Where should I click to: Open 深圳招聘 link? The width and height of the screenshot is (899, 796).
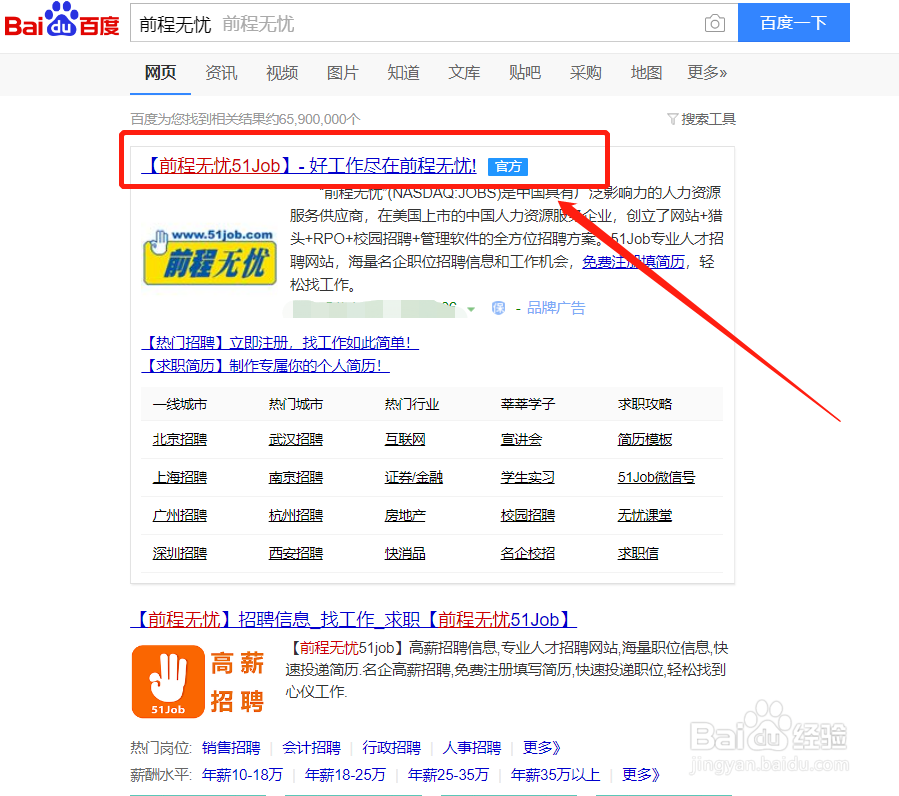pyautogui.click(x=179, y=553)
